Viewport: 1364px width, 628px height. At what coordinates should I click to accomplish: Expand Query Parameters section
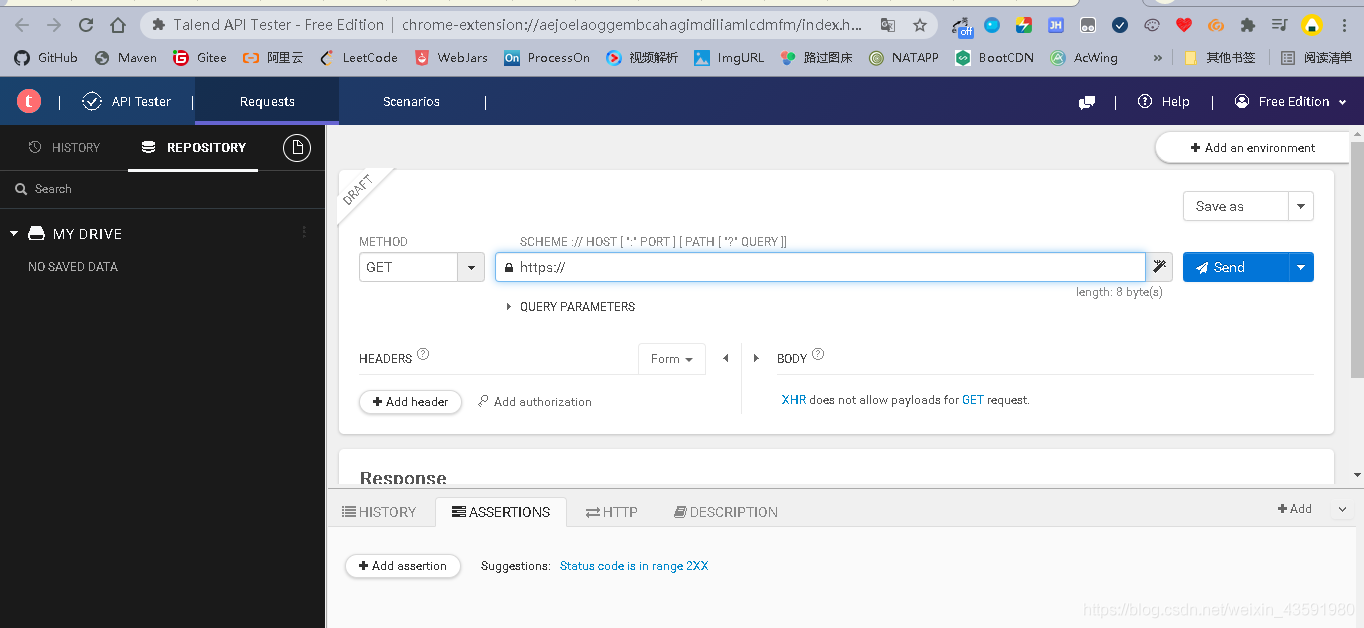(570, 307)
